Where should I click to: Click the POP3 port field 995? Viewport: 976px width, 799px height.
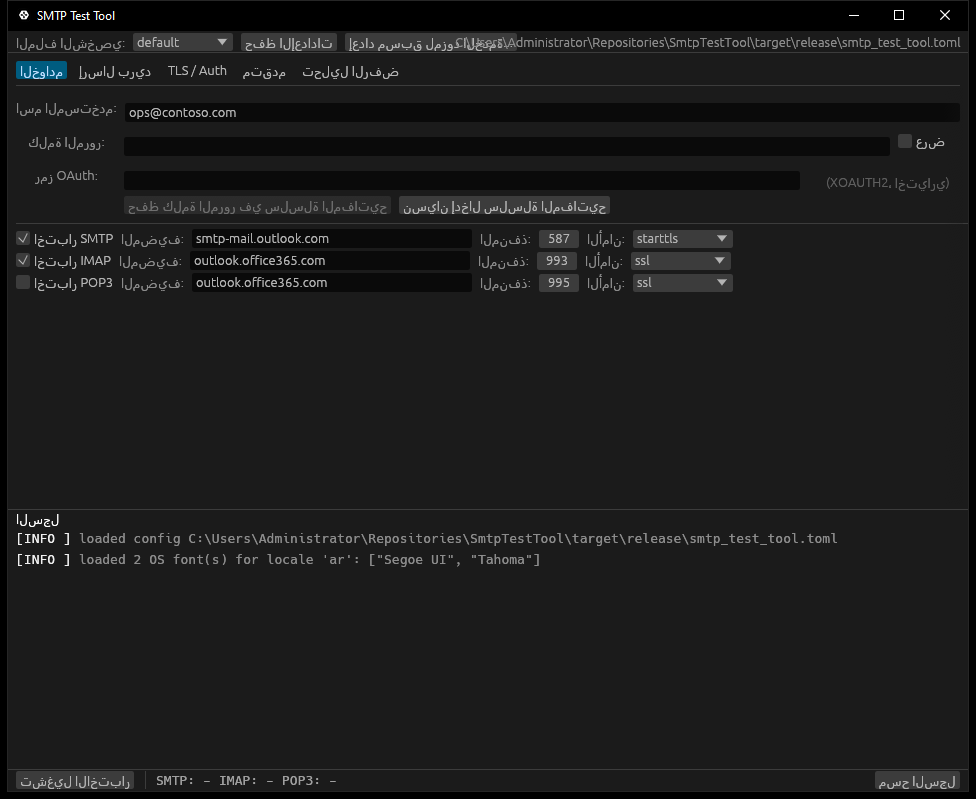(x=558, y=283)
